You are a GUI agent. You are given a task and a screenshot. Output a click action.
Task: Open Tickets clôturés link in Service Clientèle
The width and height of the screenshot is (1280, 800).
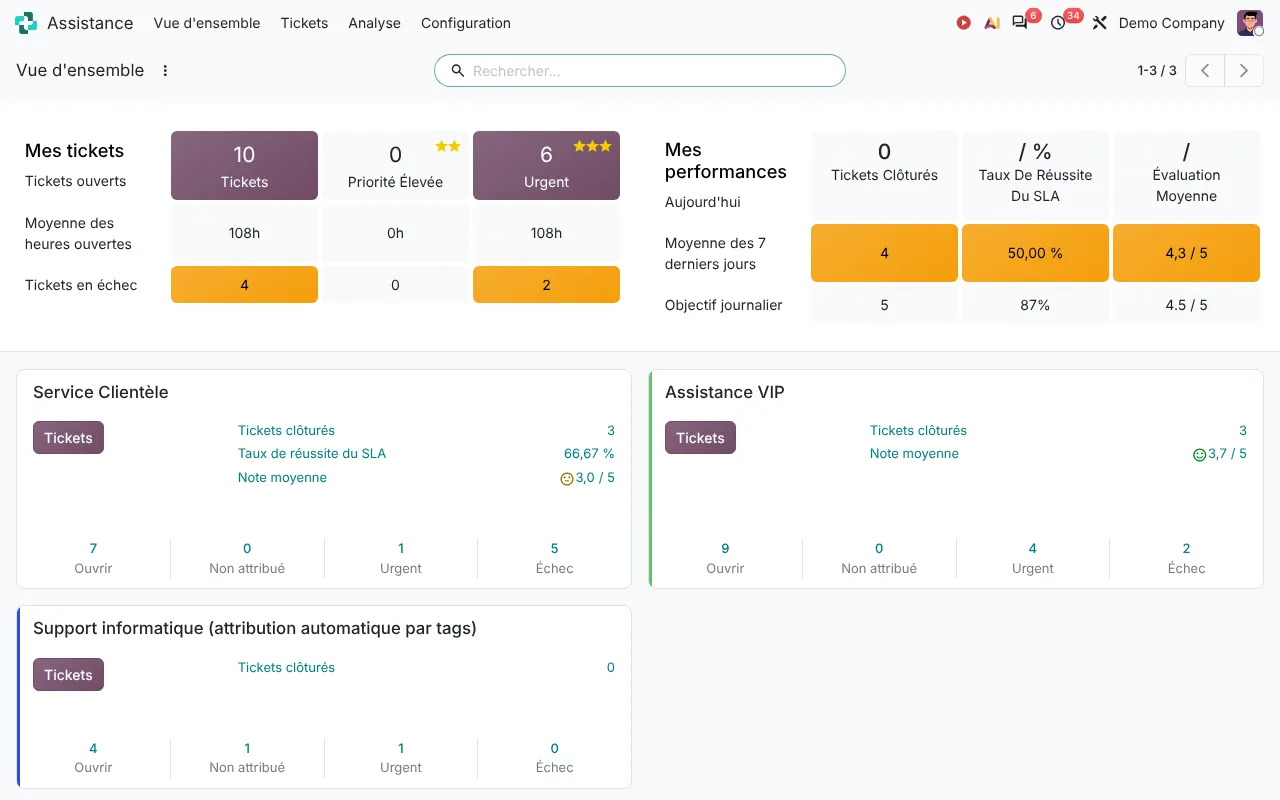tap(286, 431)
